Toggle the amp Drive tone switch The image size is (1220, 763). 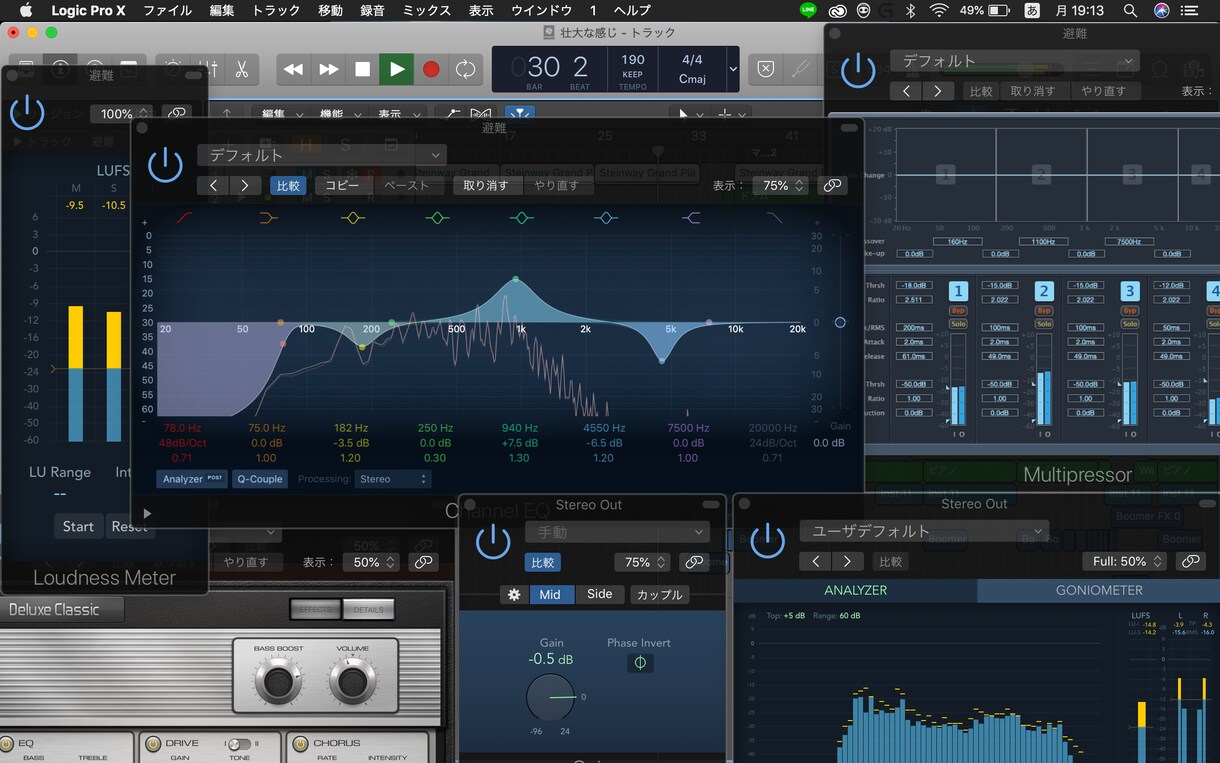click(239, 744)
